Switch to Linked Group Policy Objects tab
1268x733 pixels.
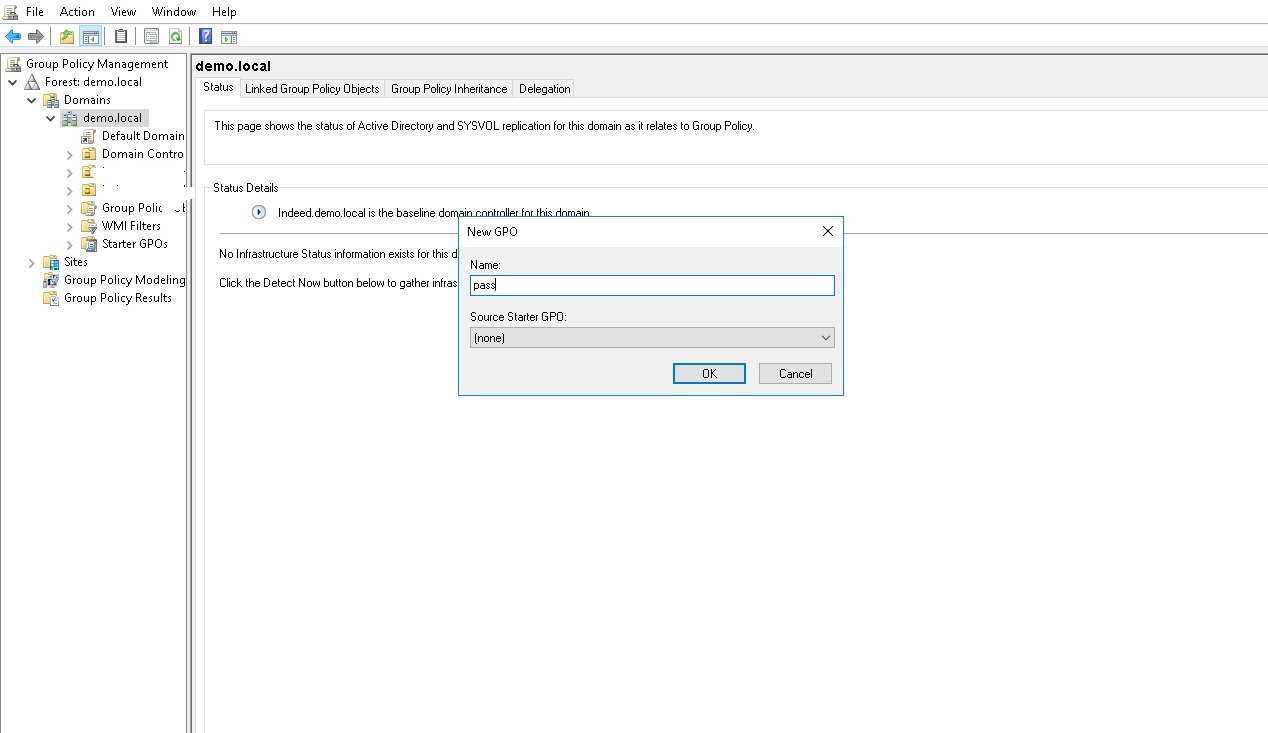tap(312, 89)
